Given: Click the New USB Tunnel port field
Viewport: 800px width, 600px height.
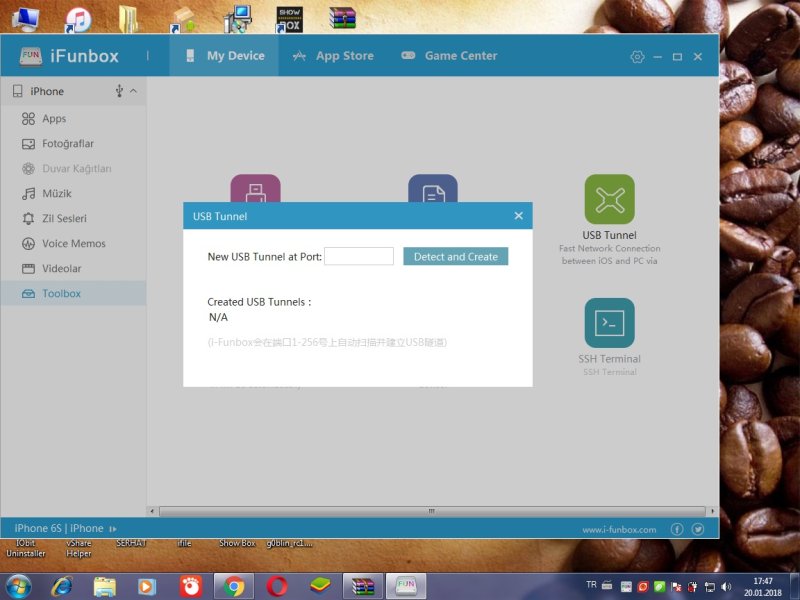Looking at the screenshot, I should point(359,257).
